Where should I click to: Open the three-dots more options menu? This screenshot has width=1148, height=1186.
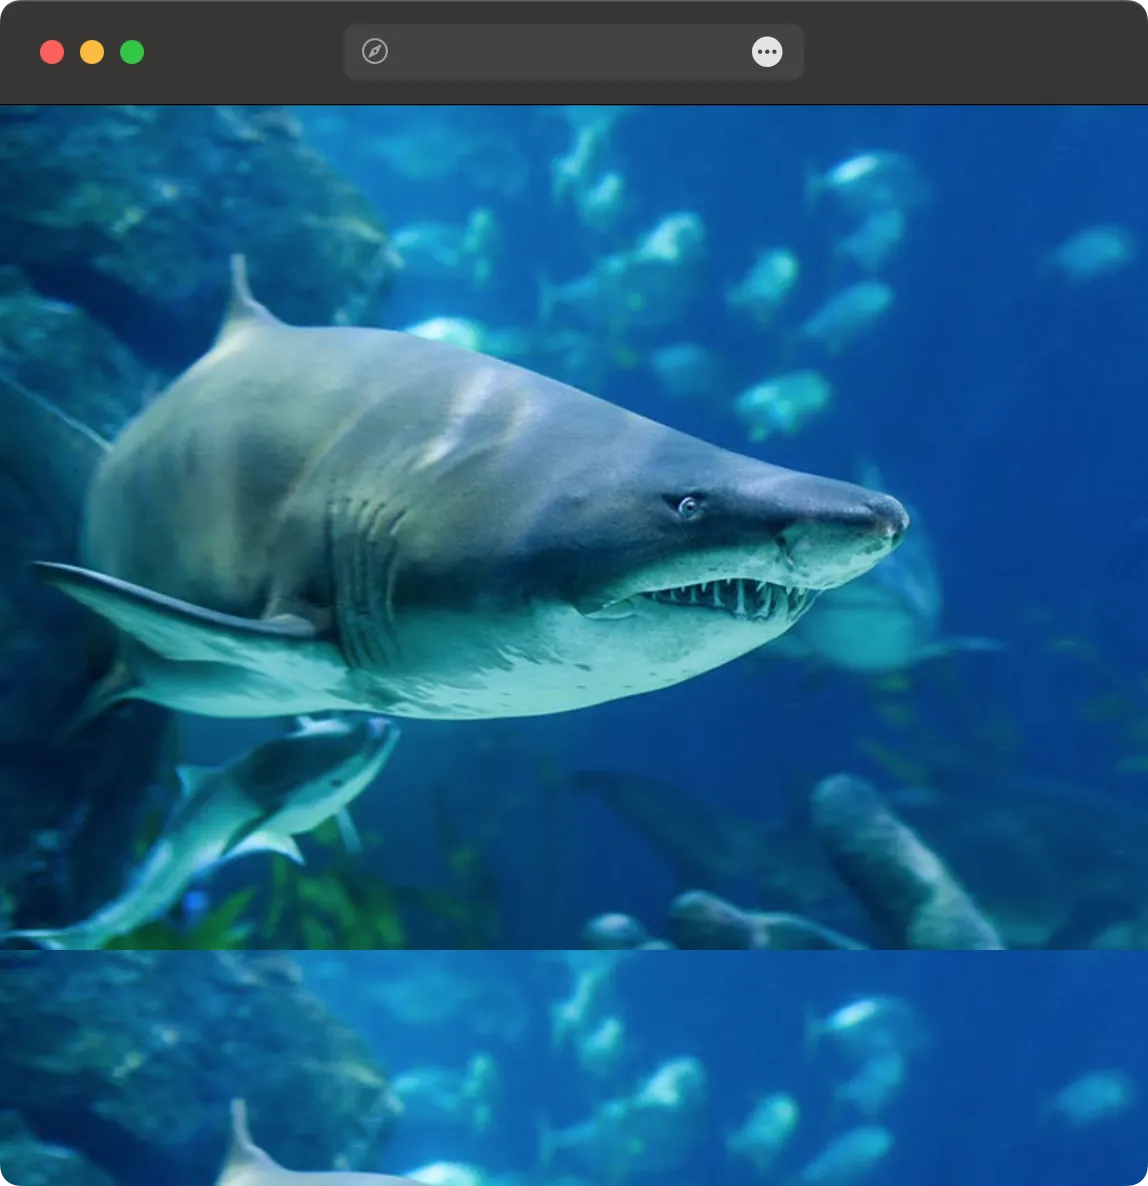pos(767,51)
